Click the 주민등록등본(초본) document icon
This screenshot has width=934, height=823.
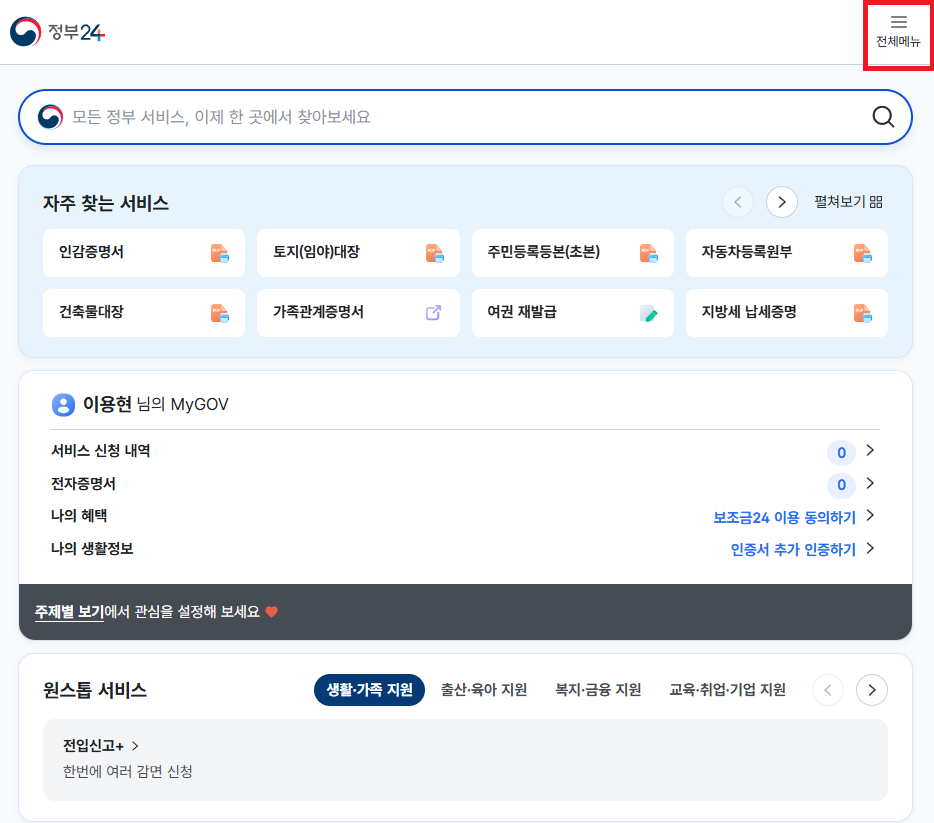click(650, 253)
